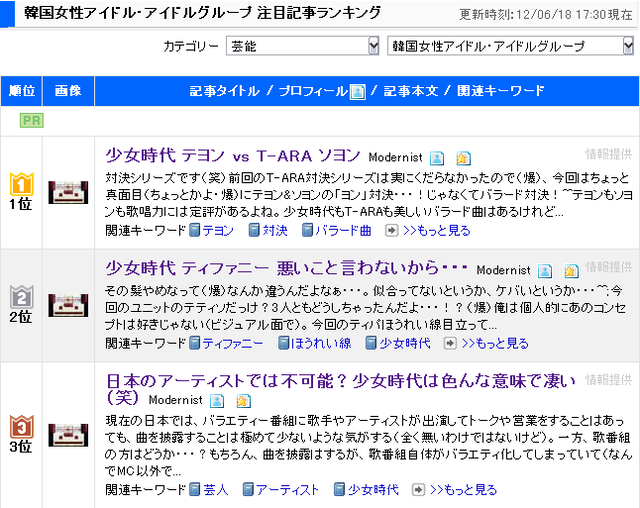Click keyword link 対決
This screenshot has width=640, height=508.
[x=275, y=231]
